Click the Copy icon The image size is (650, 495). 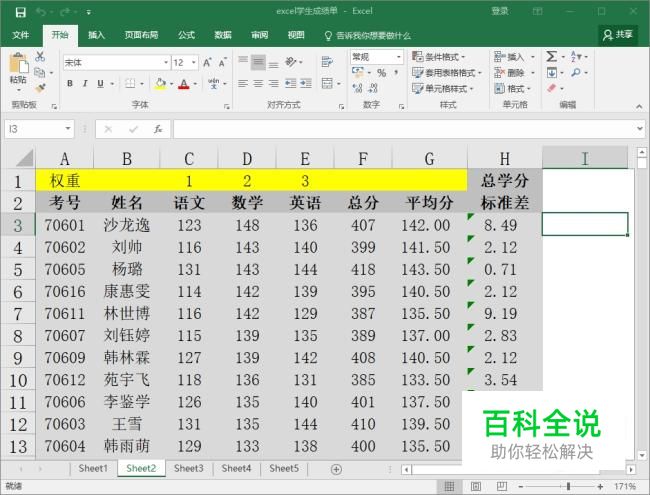click(x=40, y=73)
